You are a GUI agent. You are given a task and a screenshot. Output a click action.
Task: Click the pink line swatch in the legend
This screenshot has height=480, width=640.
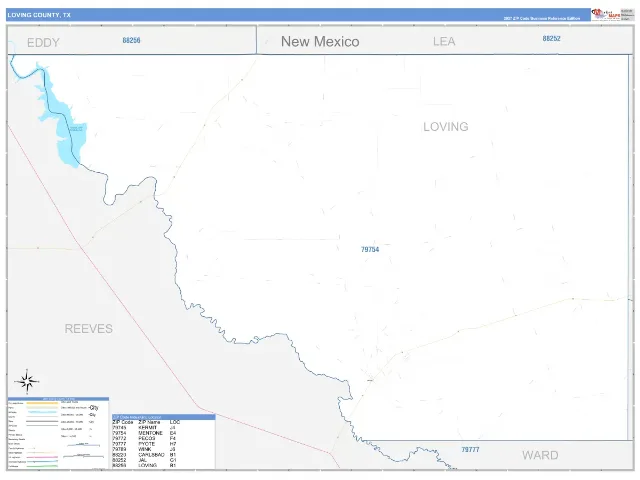42,457
